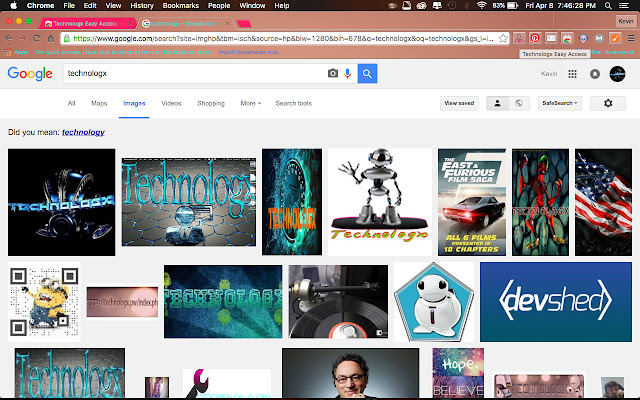Screen dimensions: 640x400
Task: Open Wi-Fi status menu
Action: [x=482, y=5]
